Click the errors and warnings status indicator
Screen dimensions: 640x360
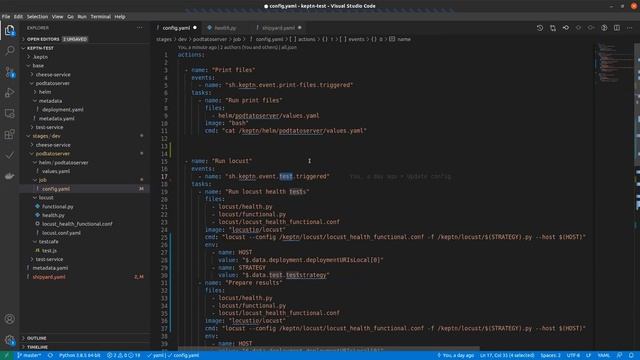124,356
